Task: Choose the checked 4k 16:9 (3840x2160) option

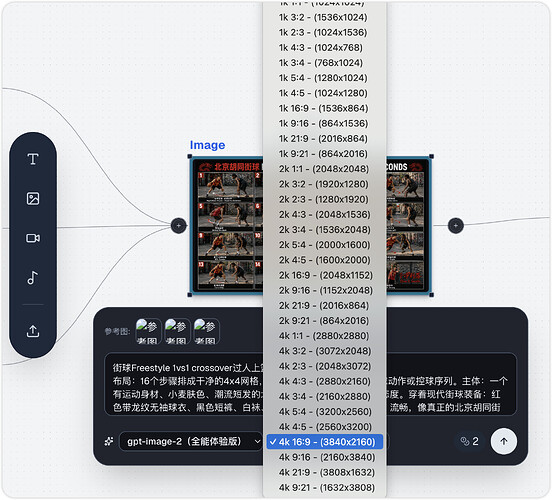Action: 325,442
